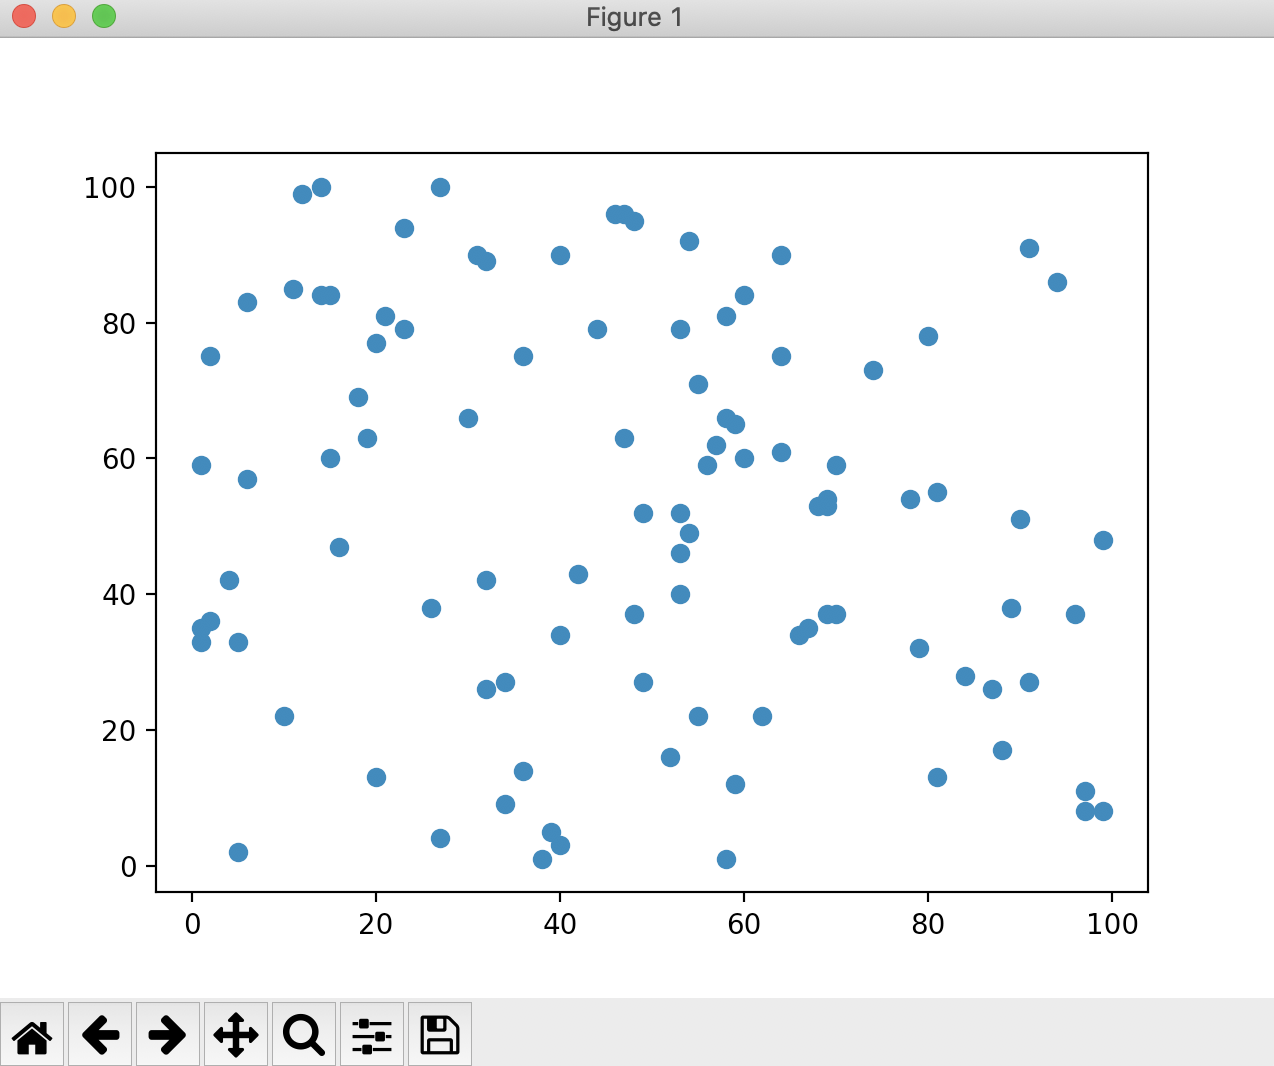The image size is (1274, 1066).
Task: Click x-axis tick label 100
Action: click(x=1112, y=924)
